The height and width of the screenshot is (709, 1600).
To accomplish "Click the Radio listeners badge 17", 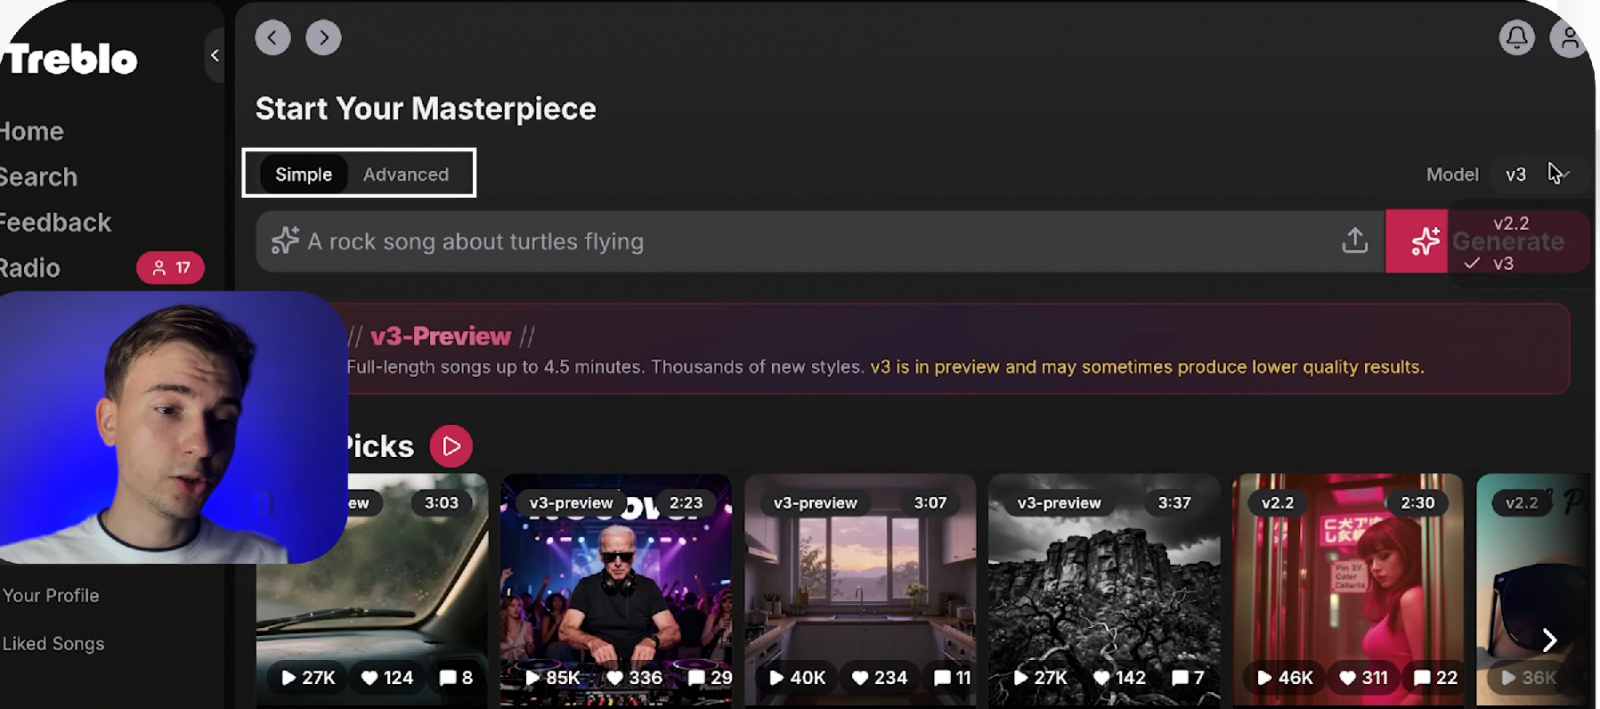I will 170,267.
